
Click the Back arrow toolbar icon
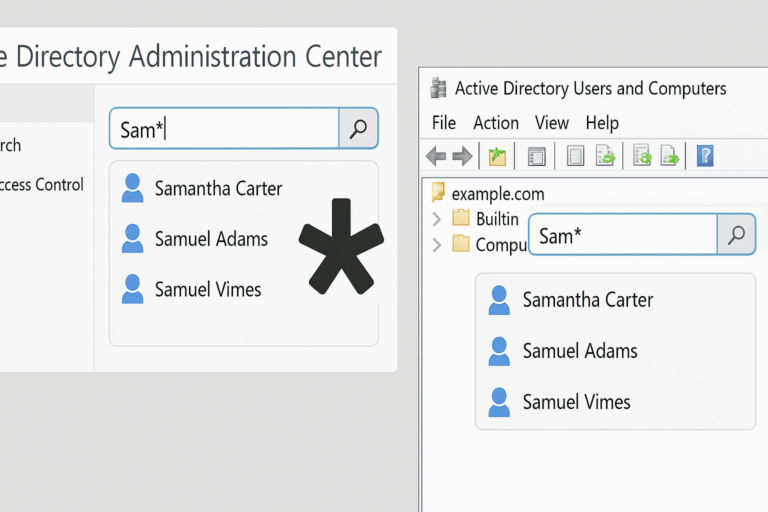[x=436, y=156]
